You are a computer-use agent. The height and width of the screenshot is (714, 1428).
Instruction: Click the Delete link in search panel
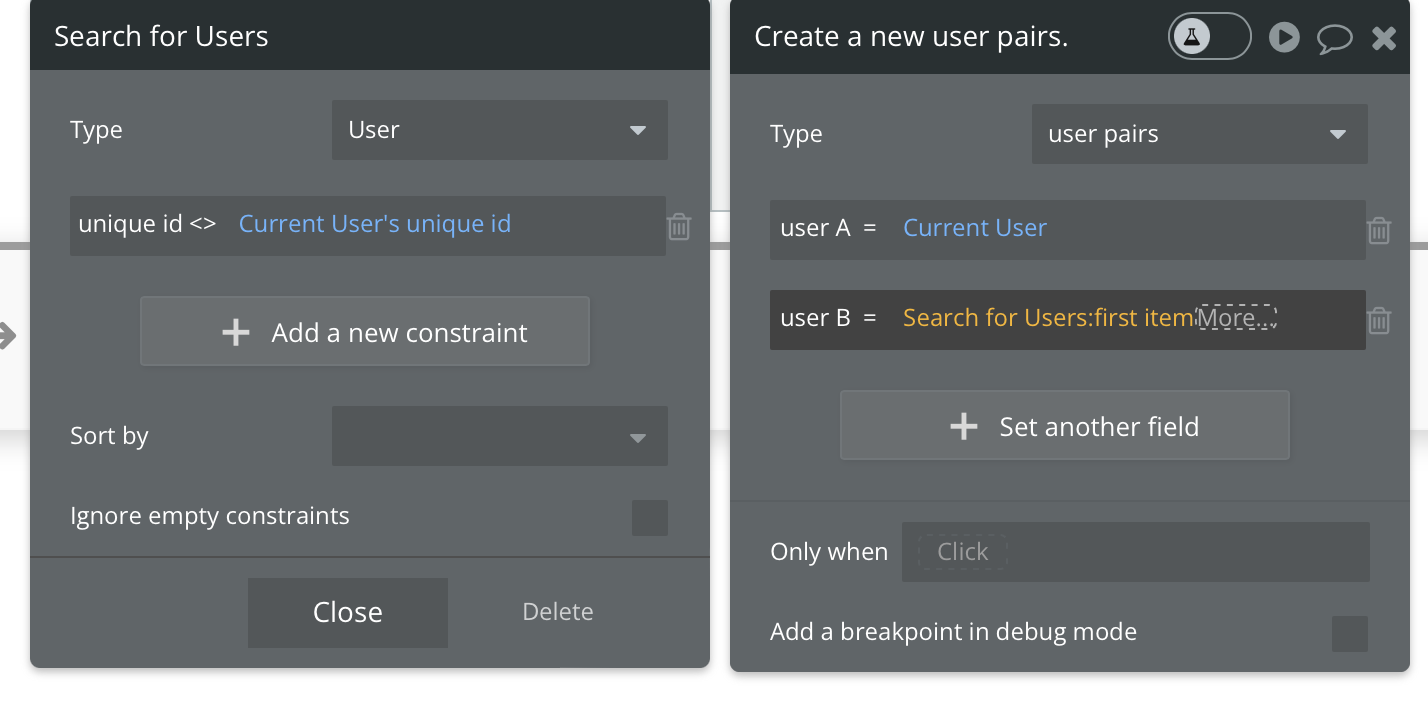coord(558,612)
